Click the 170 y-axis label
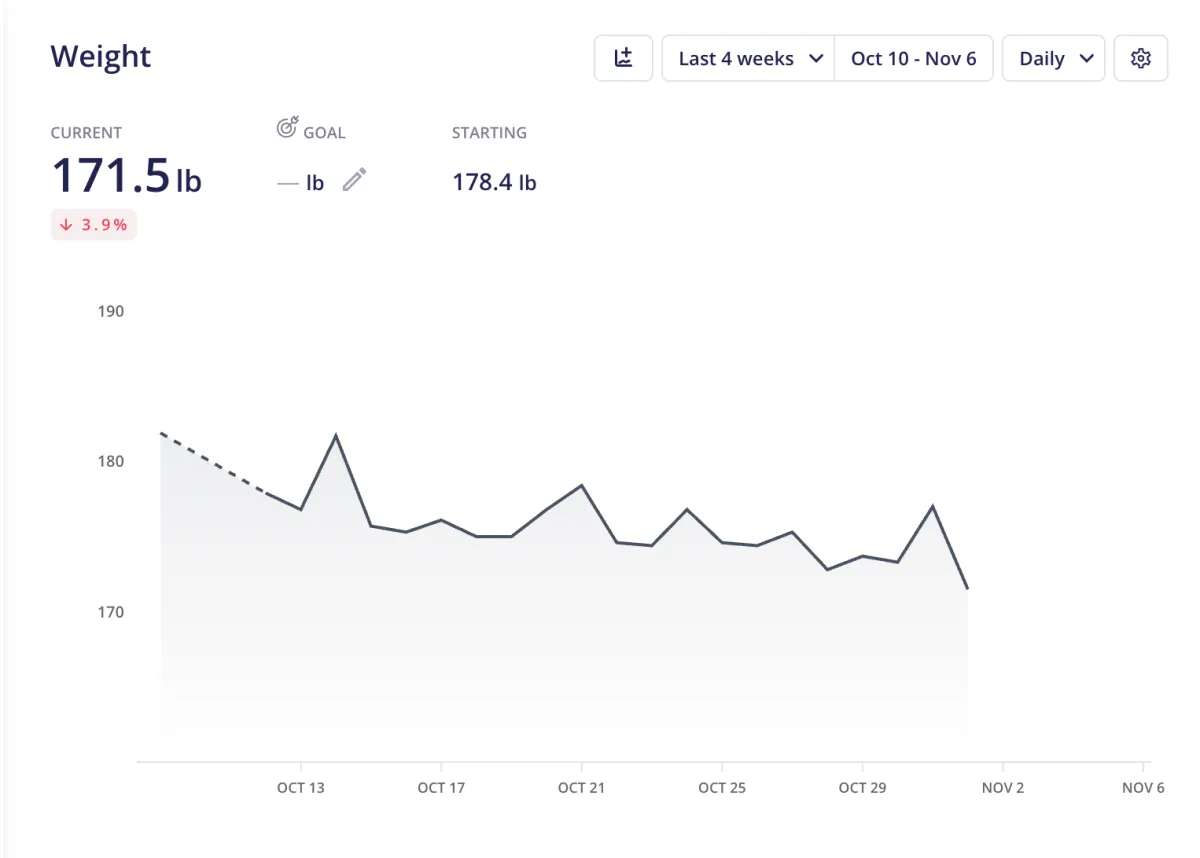 [111, 611]
